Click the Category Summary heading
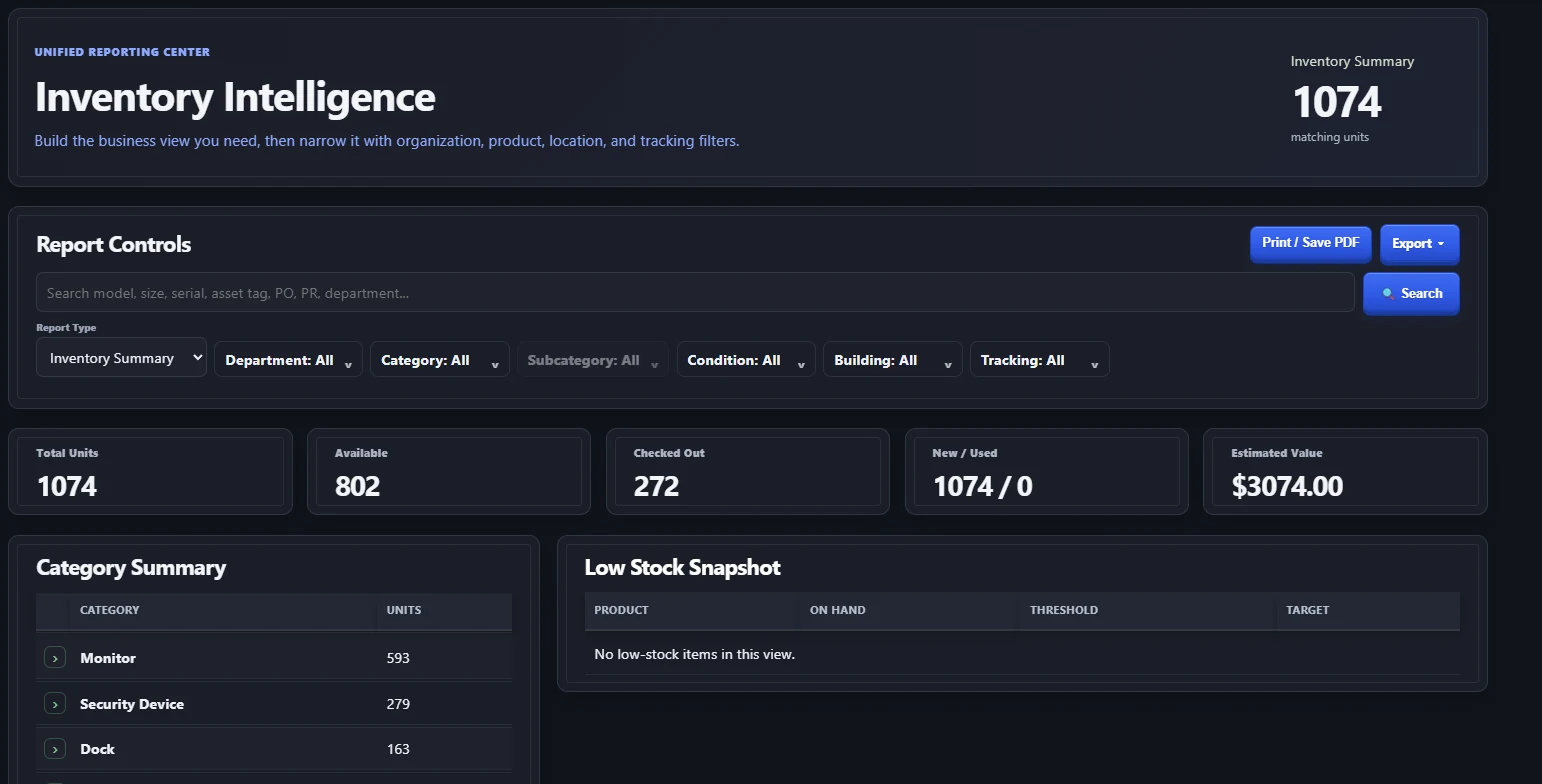 [x=131, y=568]
